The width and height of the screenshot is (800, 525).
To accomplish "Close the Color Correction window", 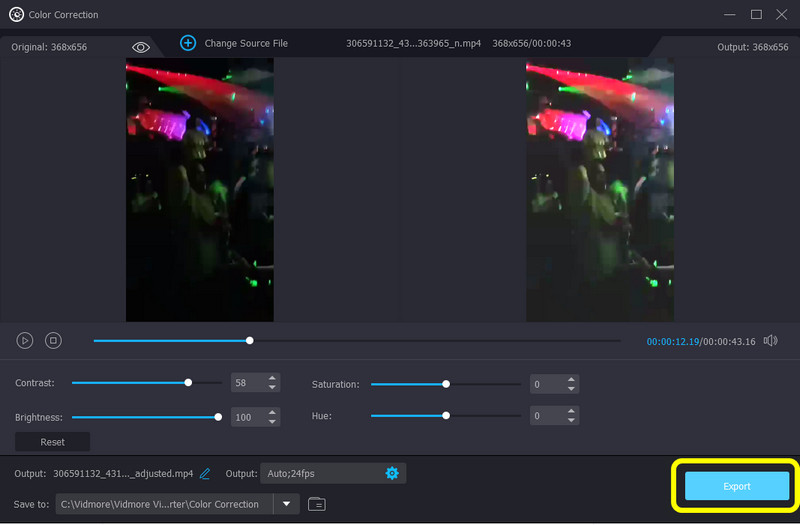I will 782,14.
